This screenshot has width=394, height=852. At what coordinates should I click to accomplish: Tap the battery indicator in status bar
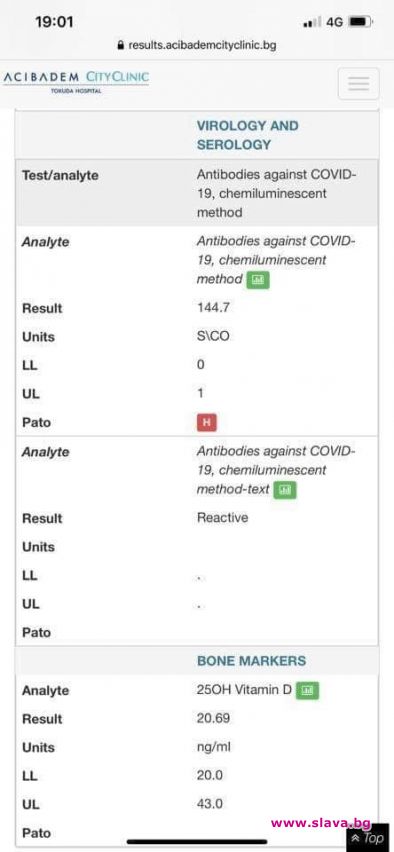tap(360, 22)
